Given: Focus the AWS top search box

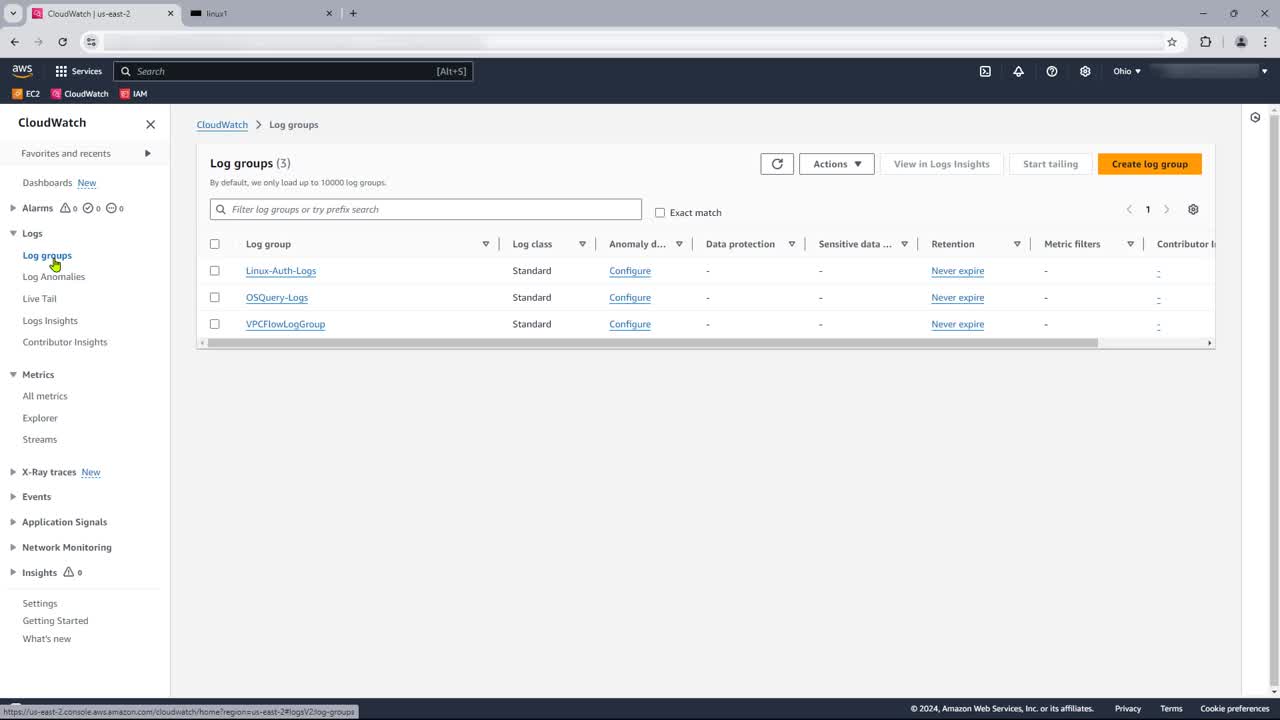Looking at the screenshot, I should 293,71.
